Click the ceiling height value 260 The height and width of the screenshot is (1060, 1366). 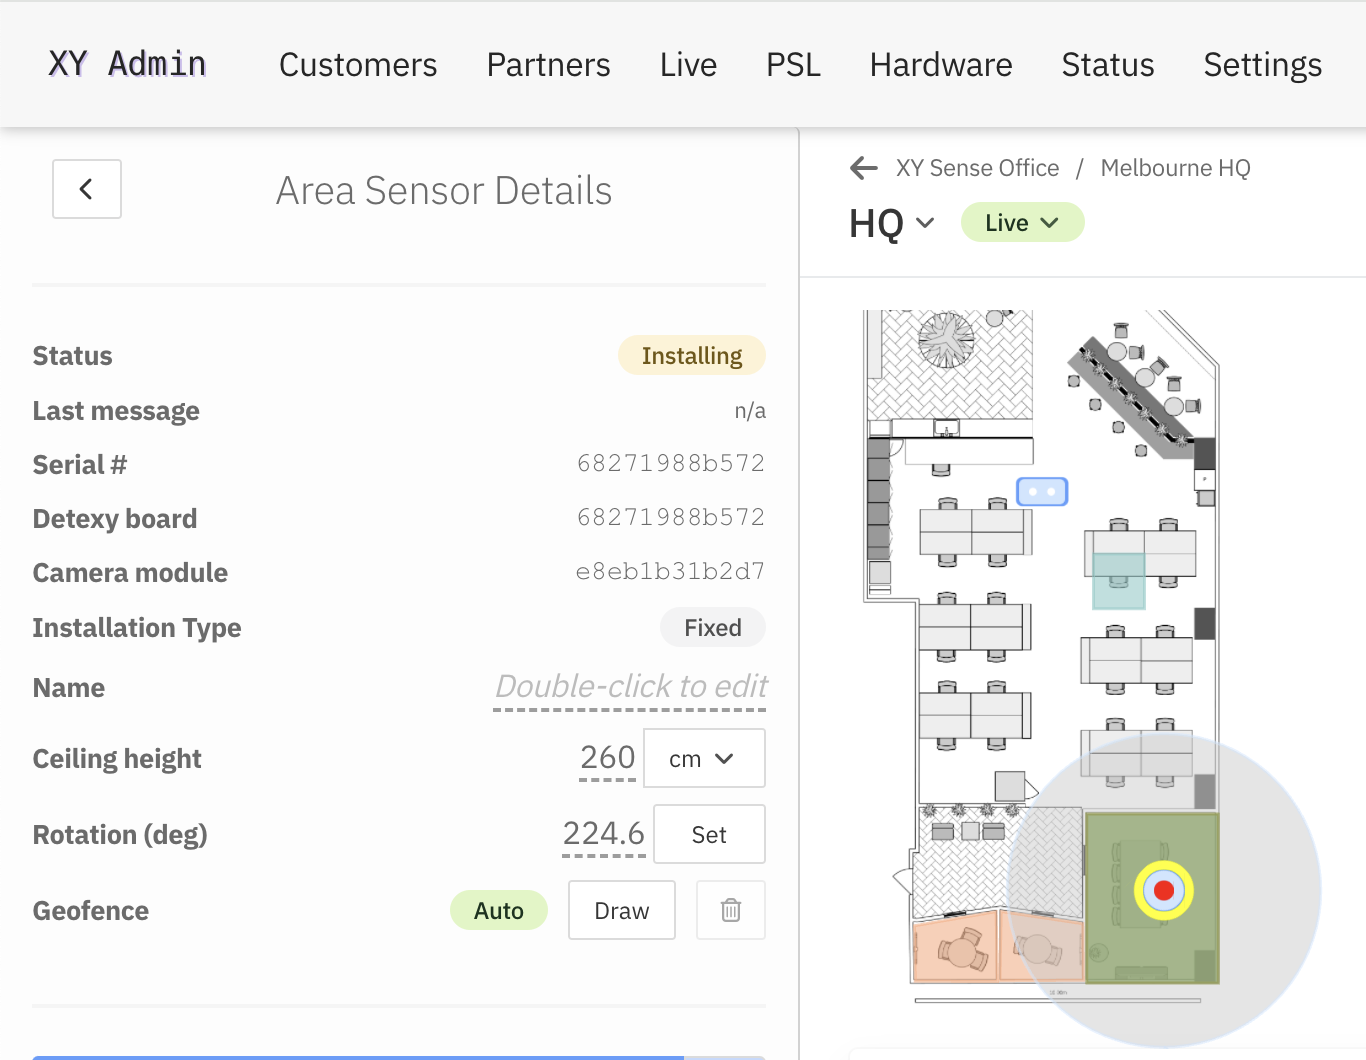pos(607,758)
